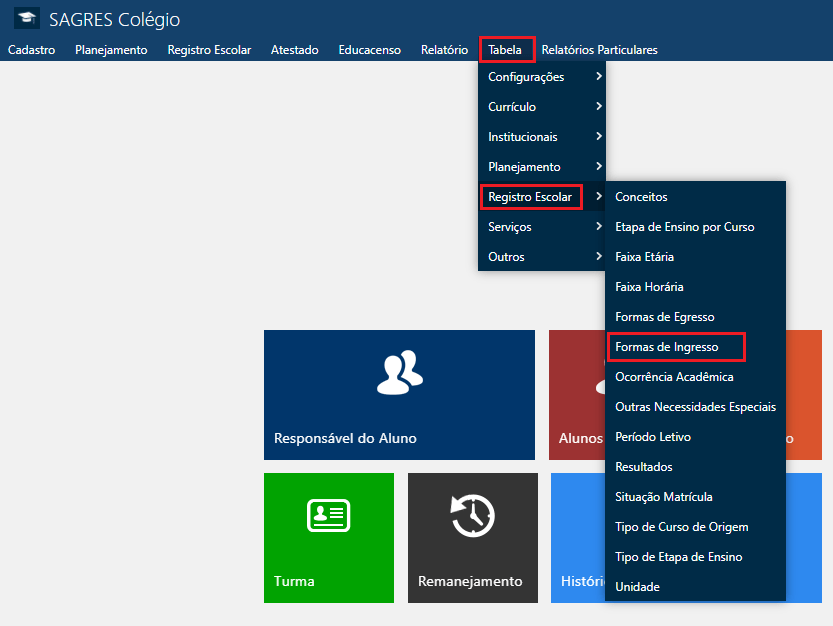
Task: Open the Cadastro menu
Action: click(x=31, y=50)
